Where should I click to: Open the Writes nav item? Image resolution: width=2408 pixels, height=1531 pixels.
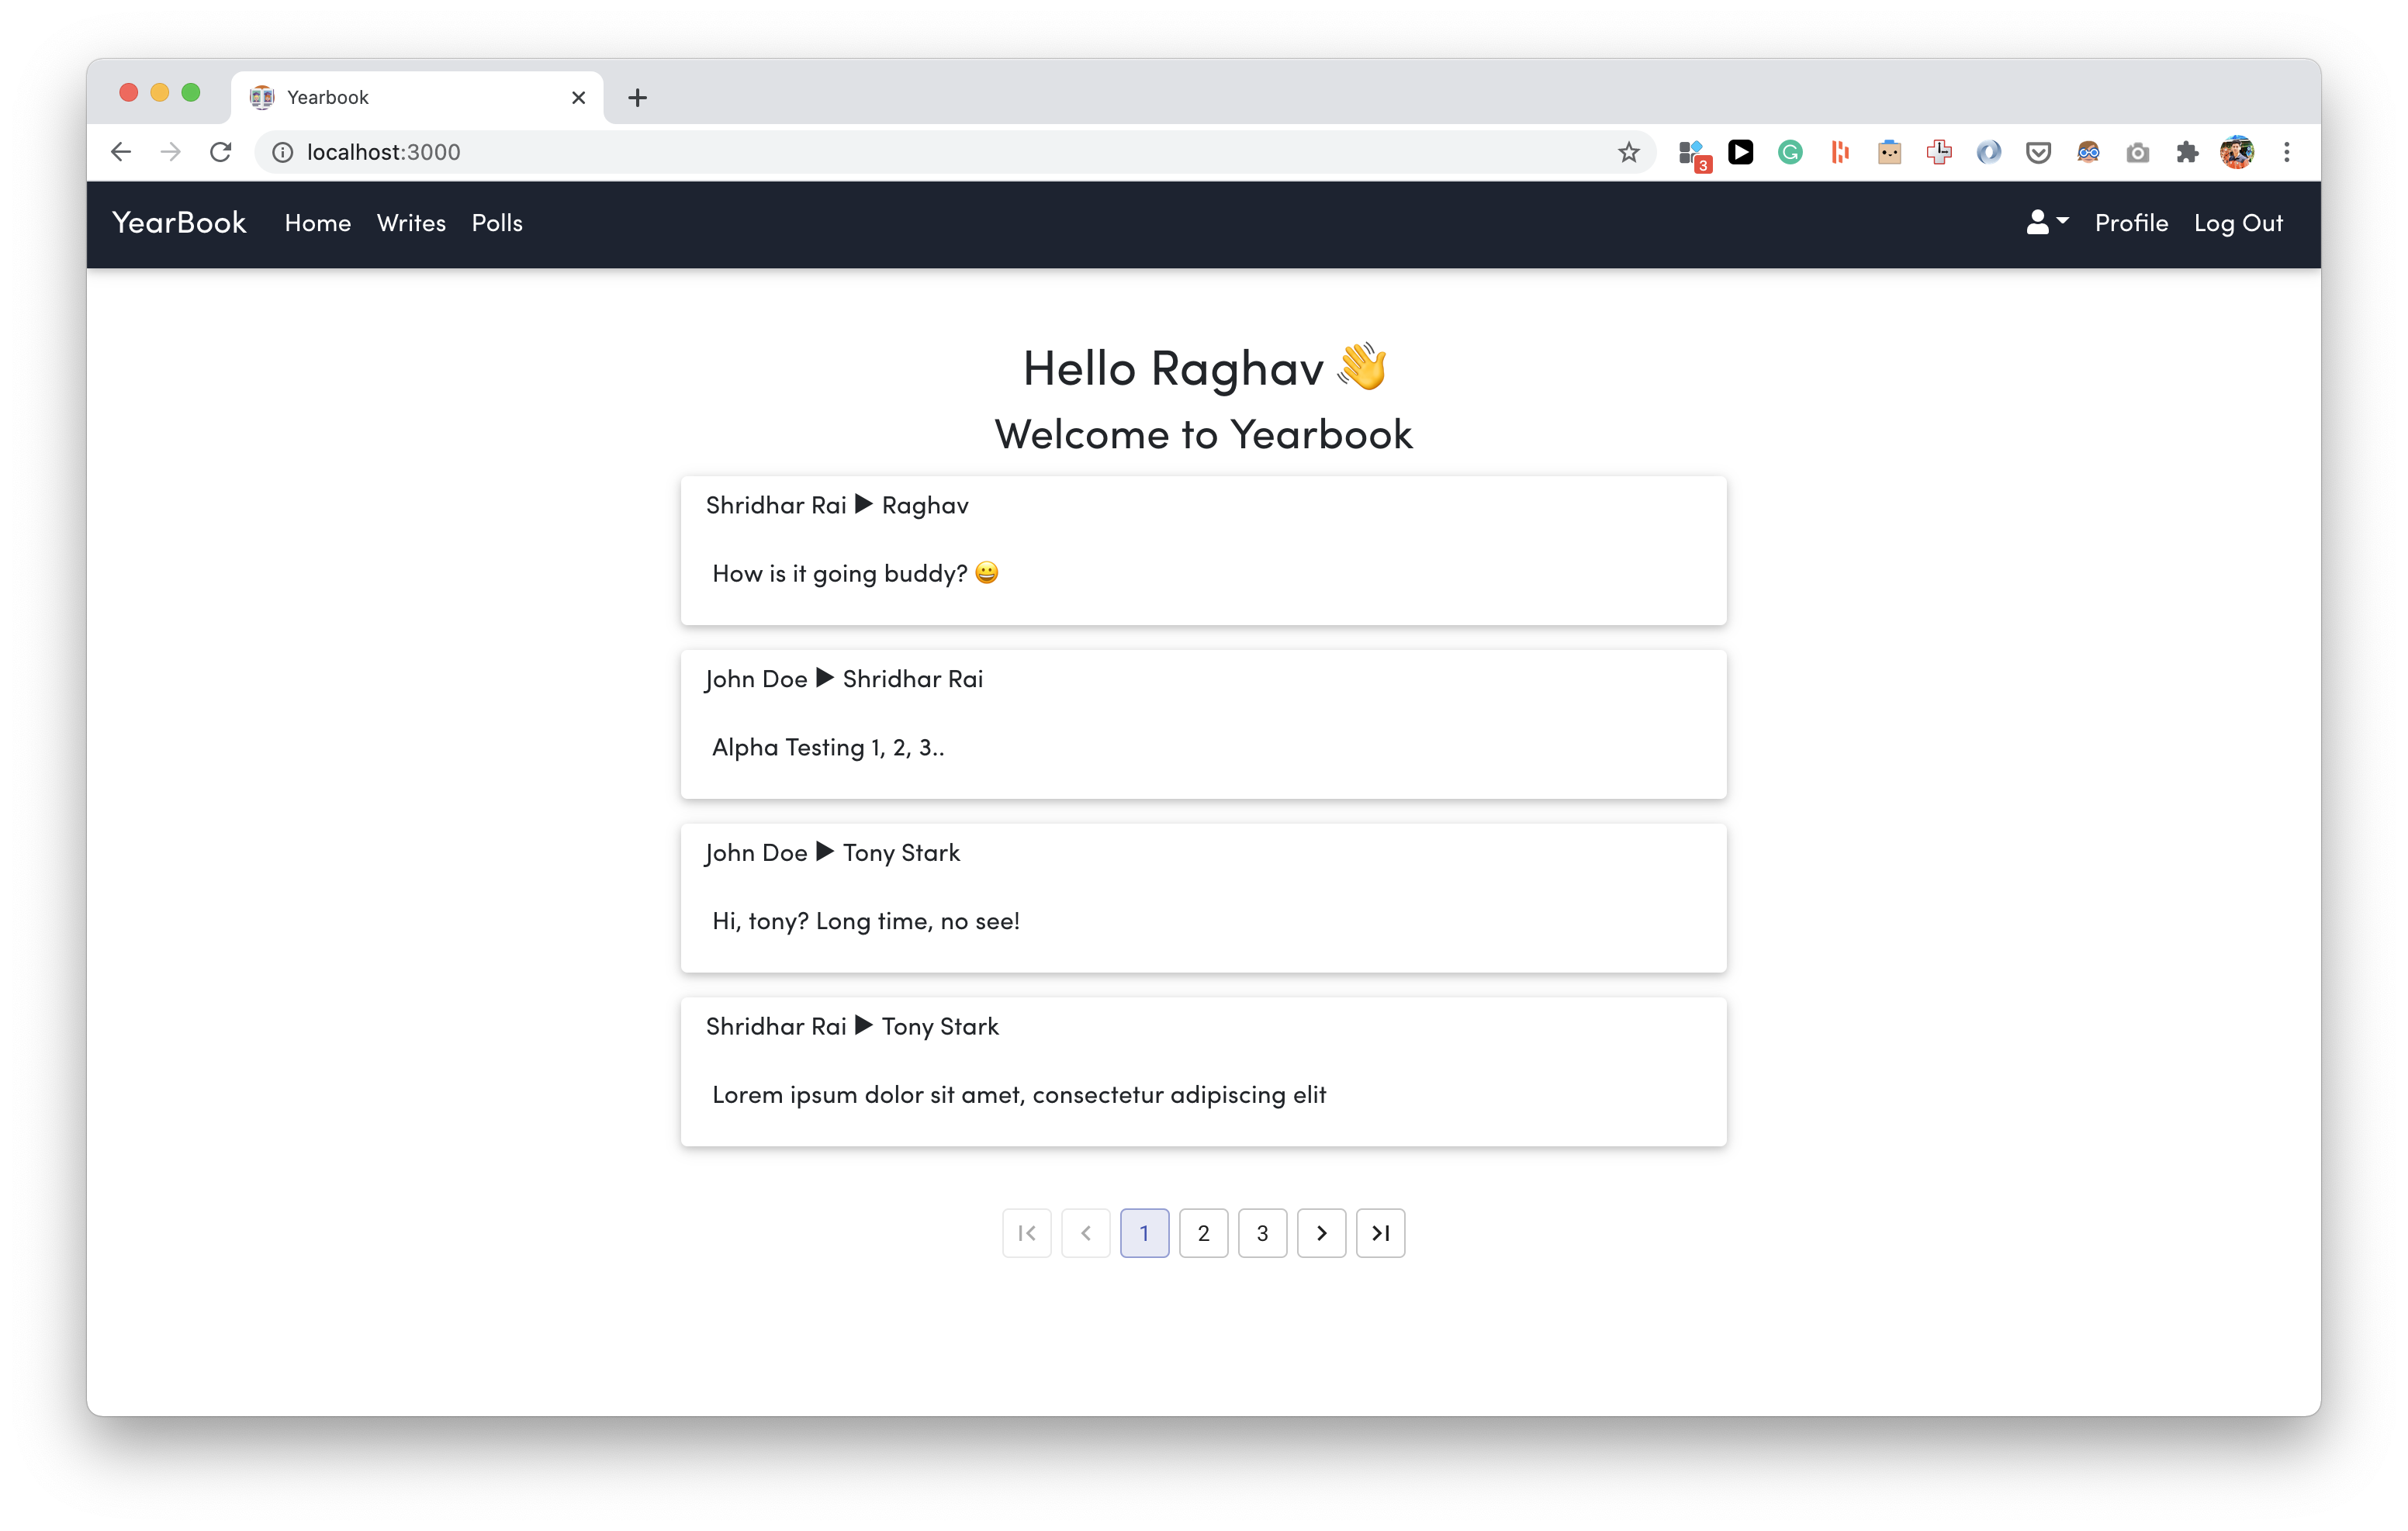[411, 223]
